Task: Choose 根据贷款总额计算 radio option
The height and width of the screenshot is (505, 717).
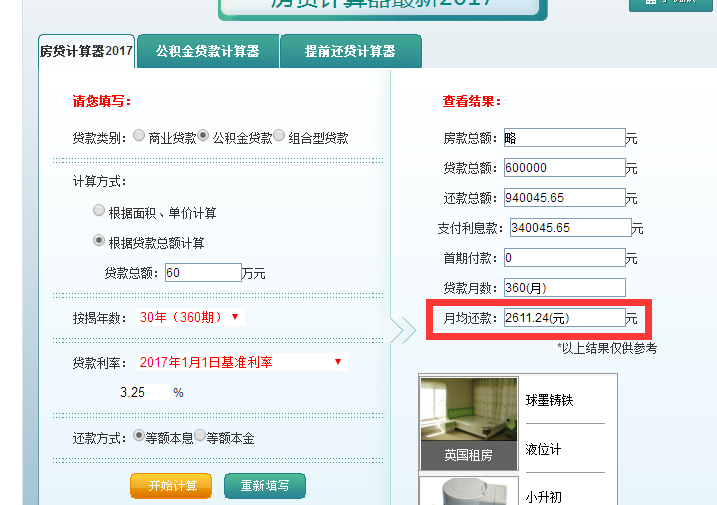Action: [99, 240]
